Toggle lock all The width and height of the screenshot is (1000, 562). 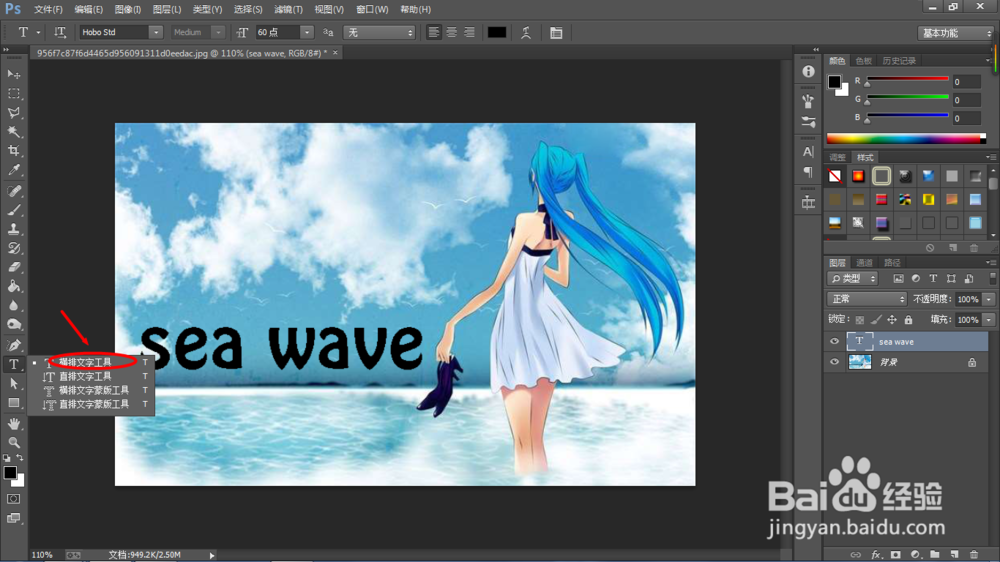click(x=908, y=320)
